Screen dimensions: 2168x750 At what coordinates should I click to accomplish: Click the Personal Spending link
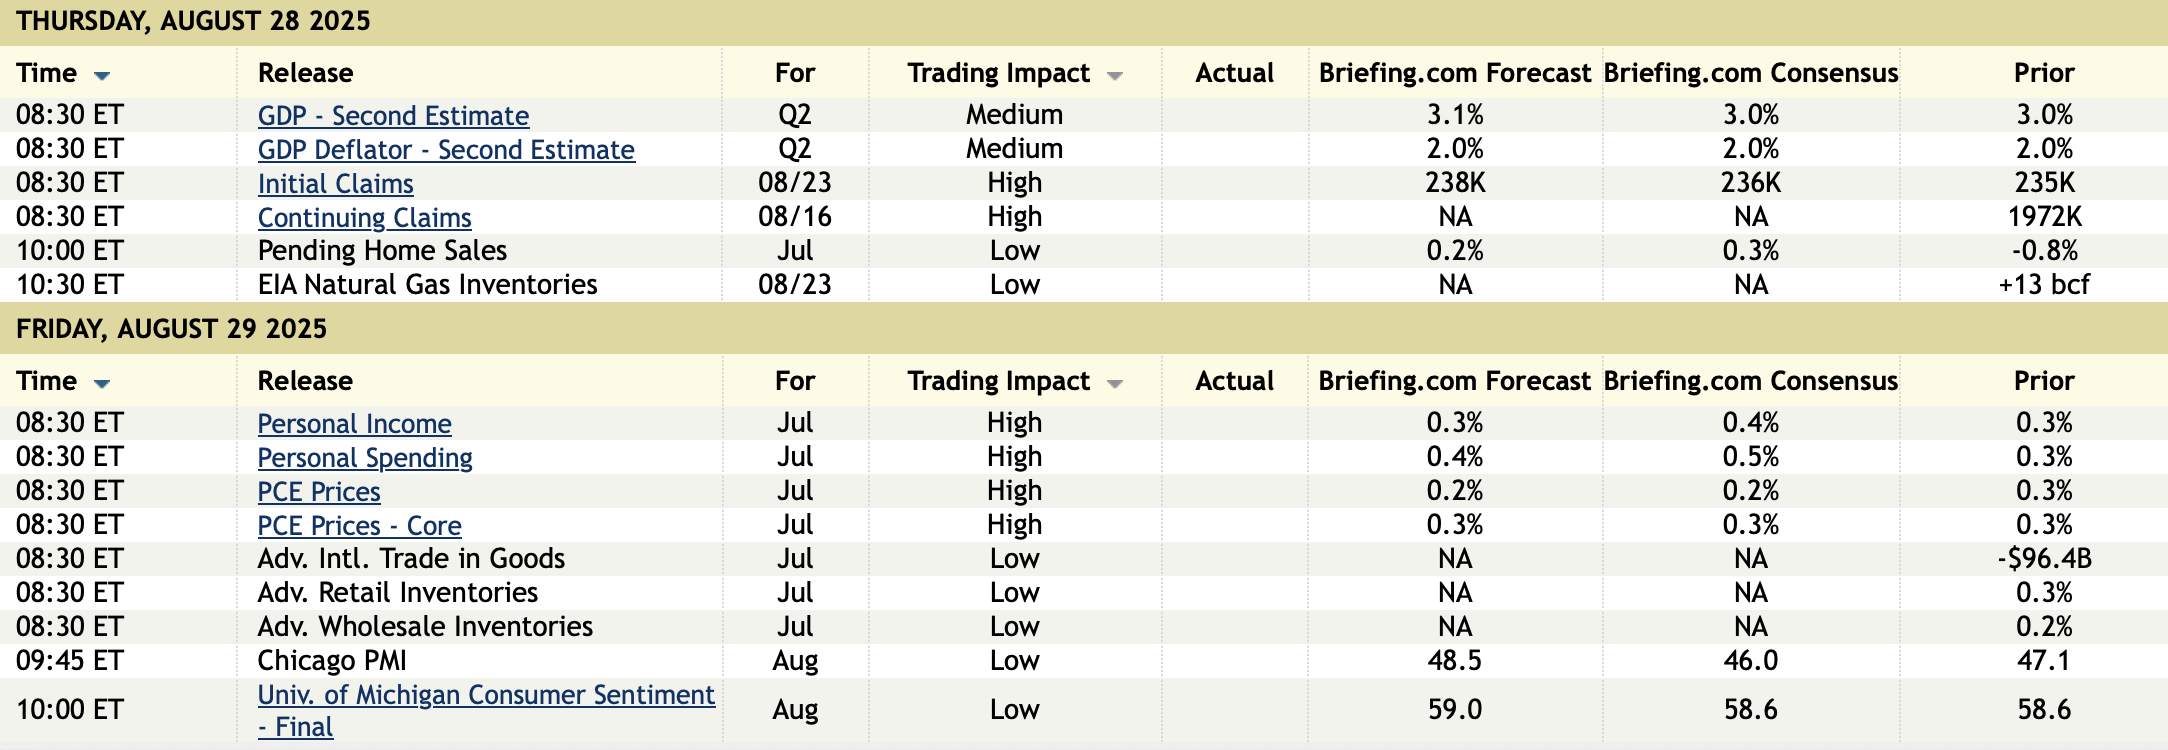click(365, 458)
